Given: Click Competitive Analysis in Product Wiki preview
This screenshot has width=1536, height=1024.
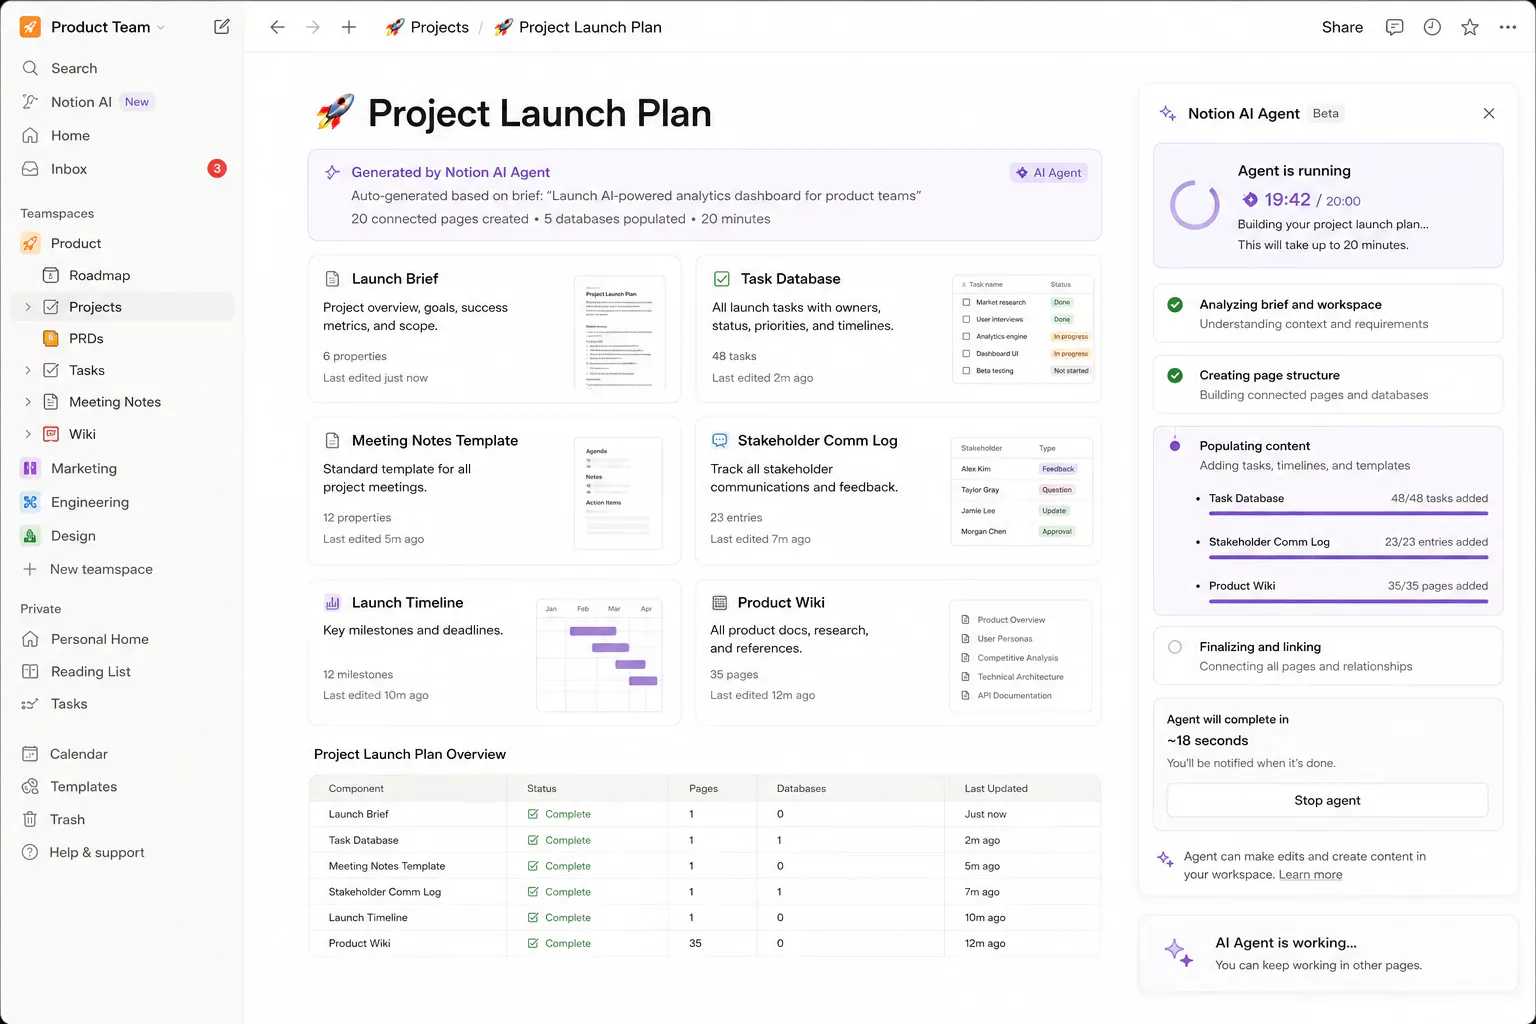Looking at the screenshot, I should point(1017,658).
